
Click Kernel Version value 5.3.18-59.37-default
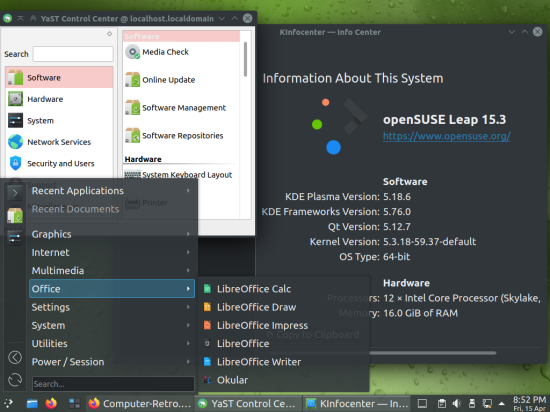(x=429, y=242)
